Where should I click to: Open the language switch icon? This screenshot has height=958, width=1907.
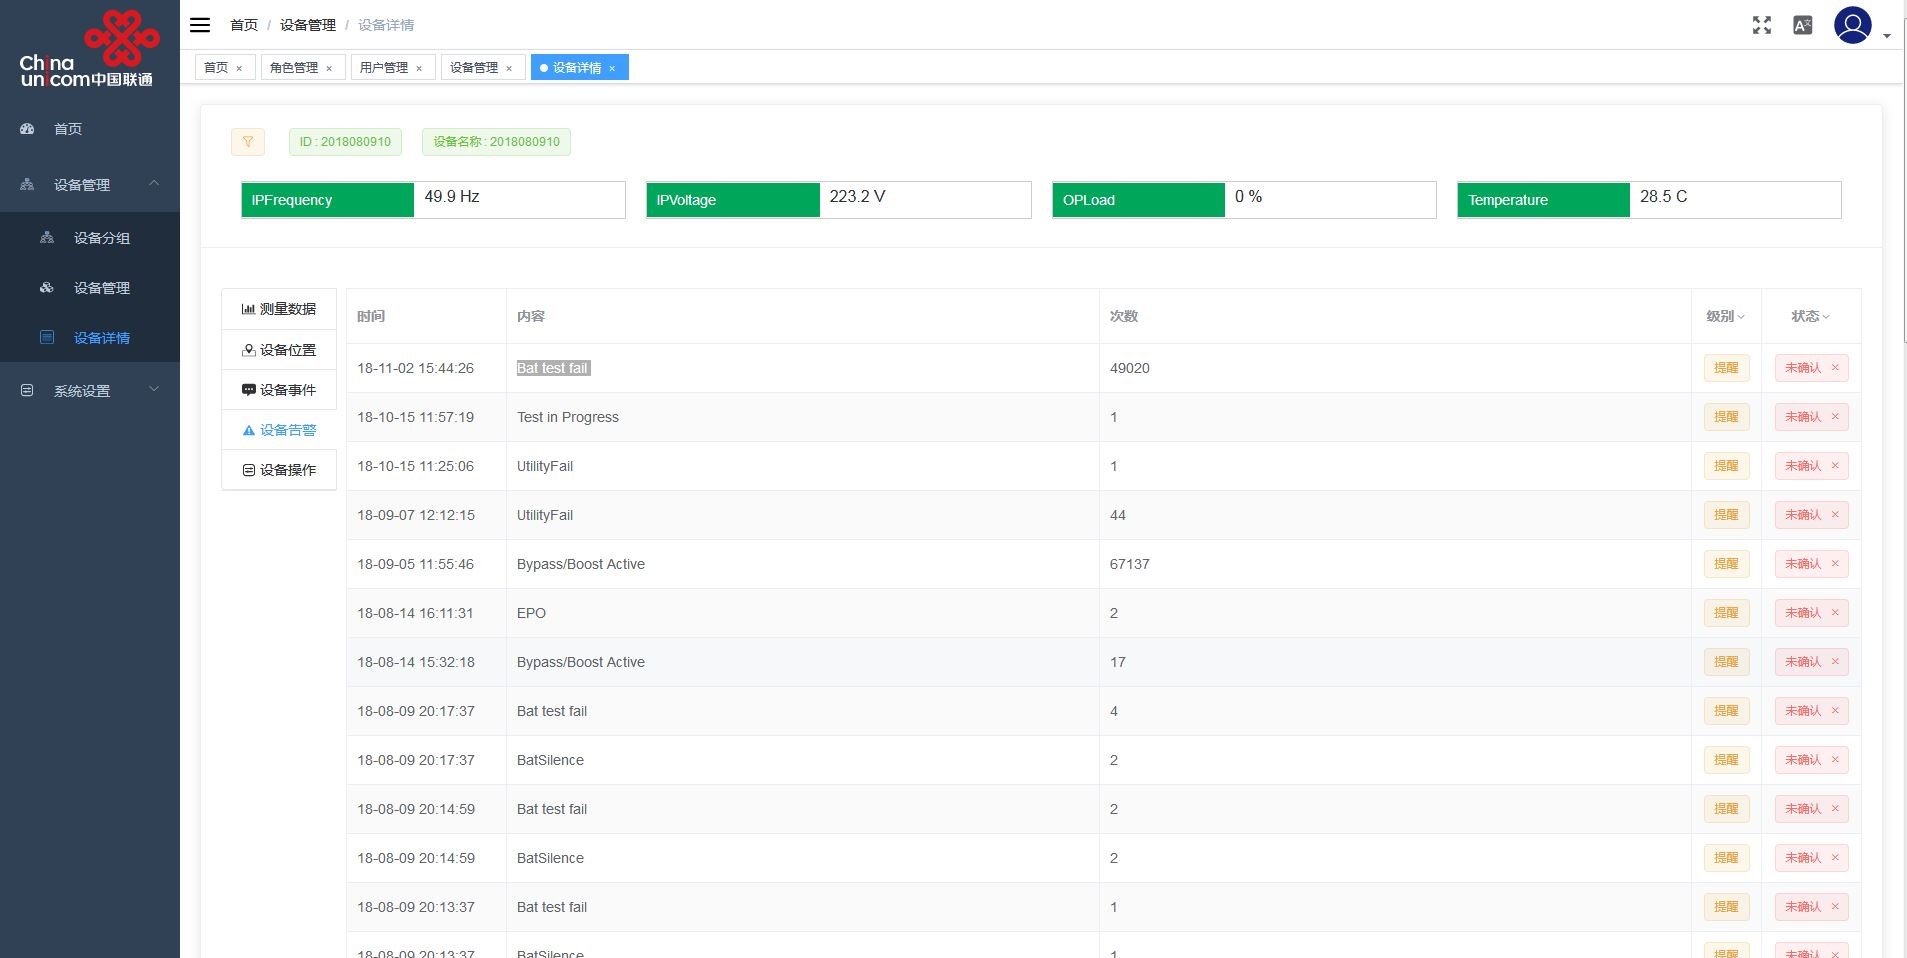coord(1802,25)
